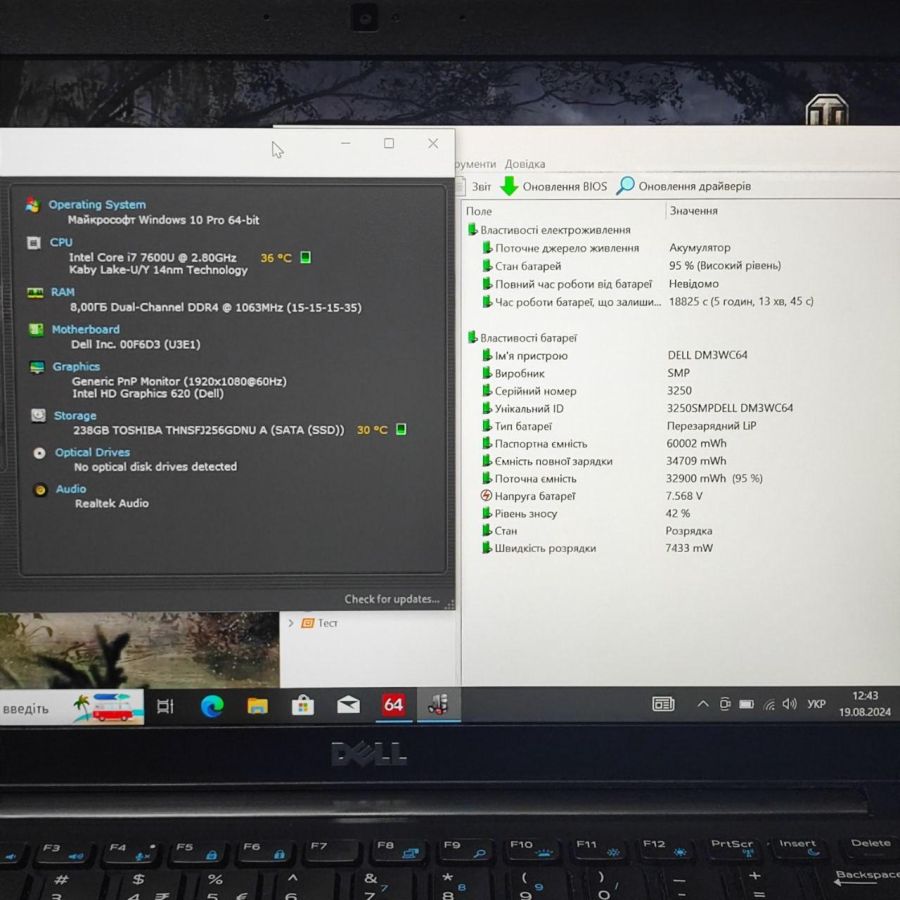Select Ємність повної зарядки row
This screenshot has width=900, height=900.
[604, 461]
